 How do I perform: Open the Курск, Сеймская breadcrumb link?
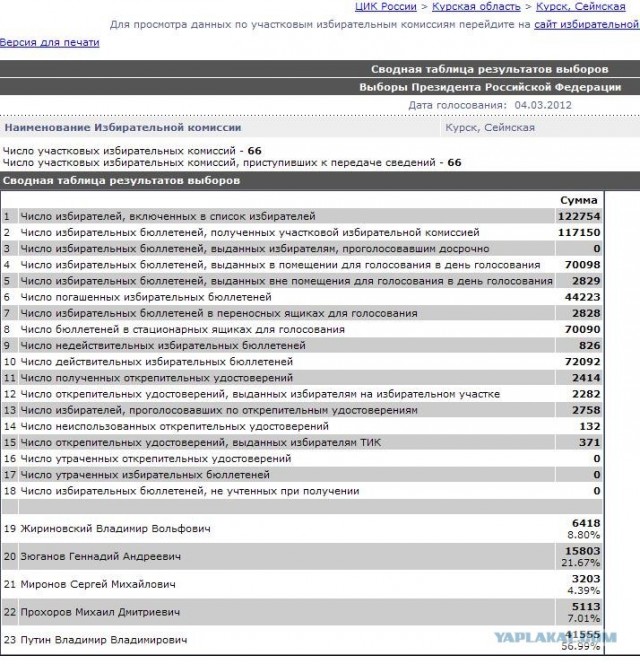(x=581, y=7)
